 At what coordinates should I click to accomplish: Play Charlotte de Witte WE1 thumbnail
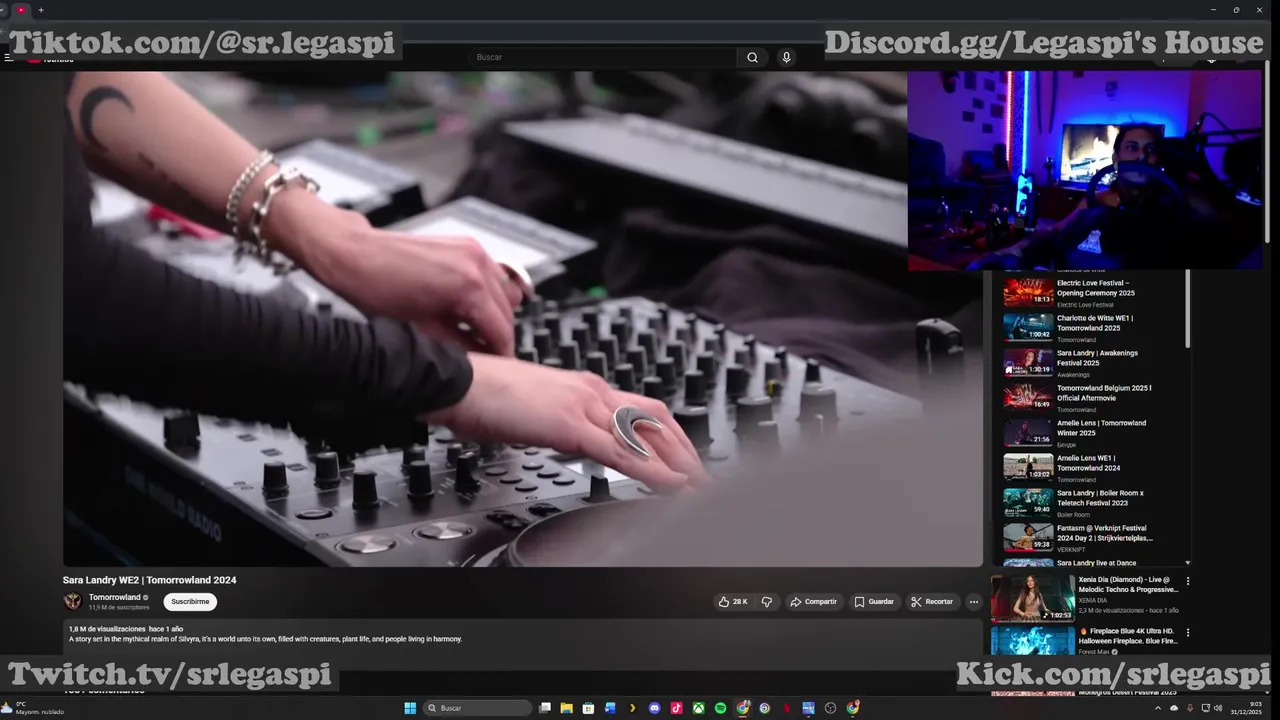click(x=1028, y=327)
